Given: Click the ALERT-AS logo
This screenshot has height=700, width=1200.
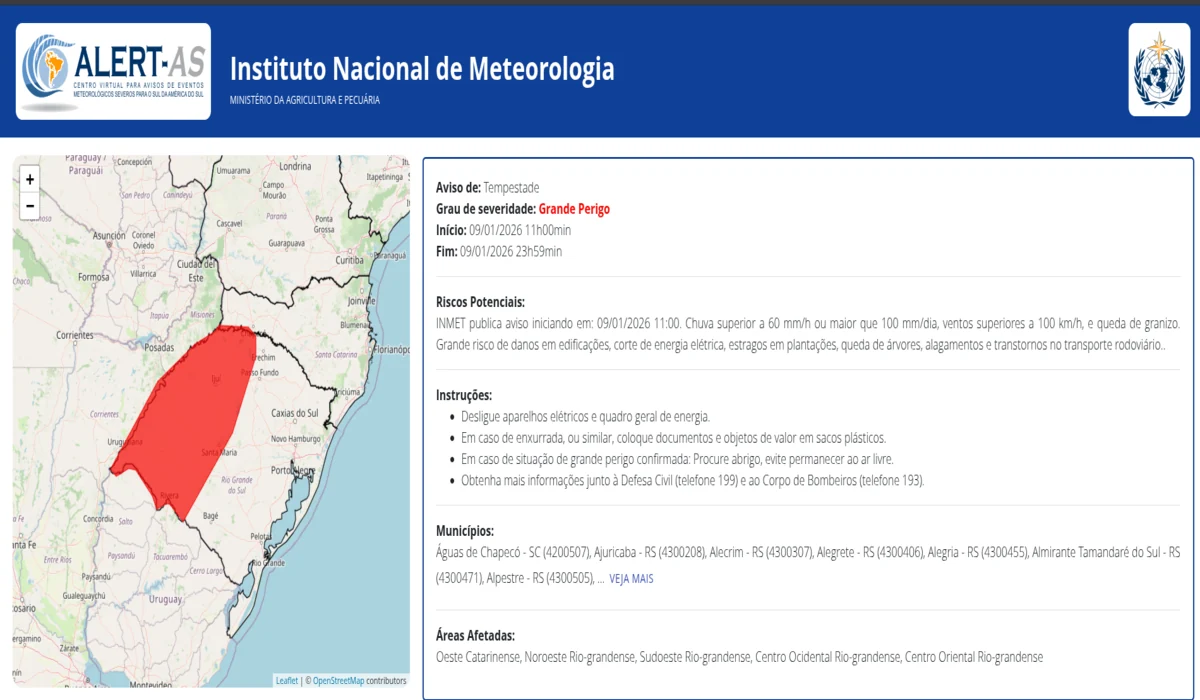Looking at the screenshot, I should tap(112, 70).
